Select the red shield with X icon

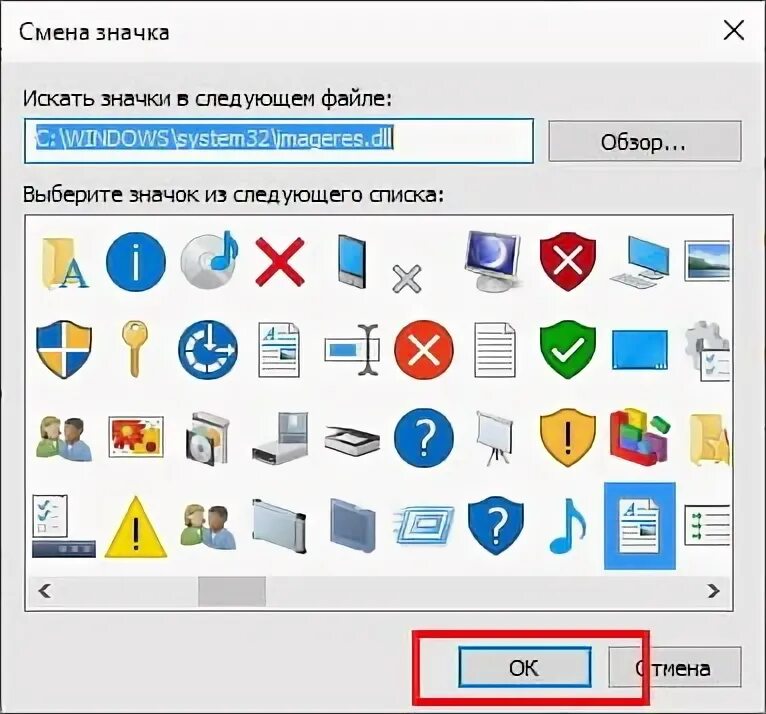click(x=568, y=262)
